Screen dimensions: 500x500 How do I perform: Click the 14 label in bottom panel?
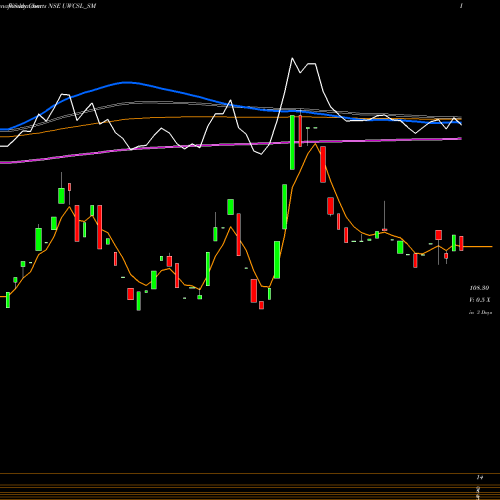tap(479, 478)
